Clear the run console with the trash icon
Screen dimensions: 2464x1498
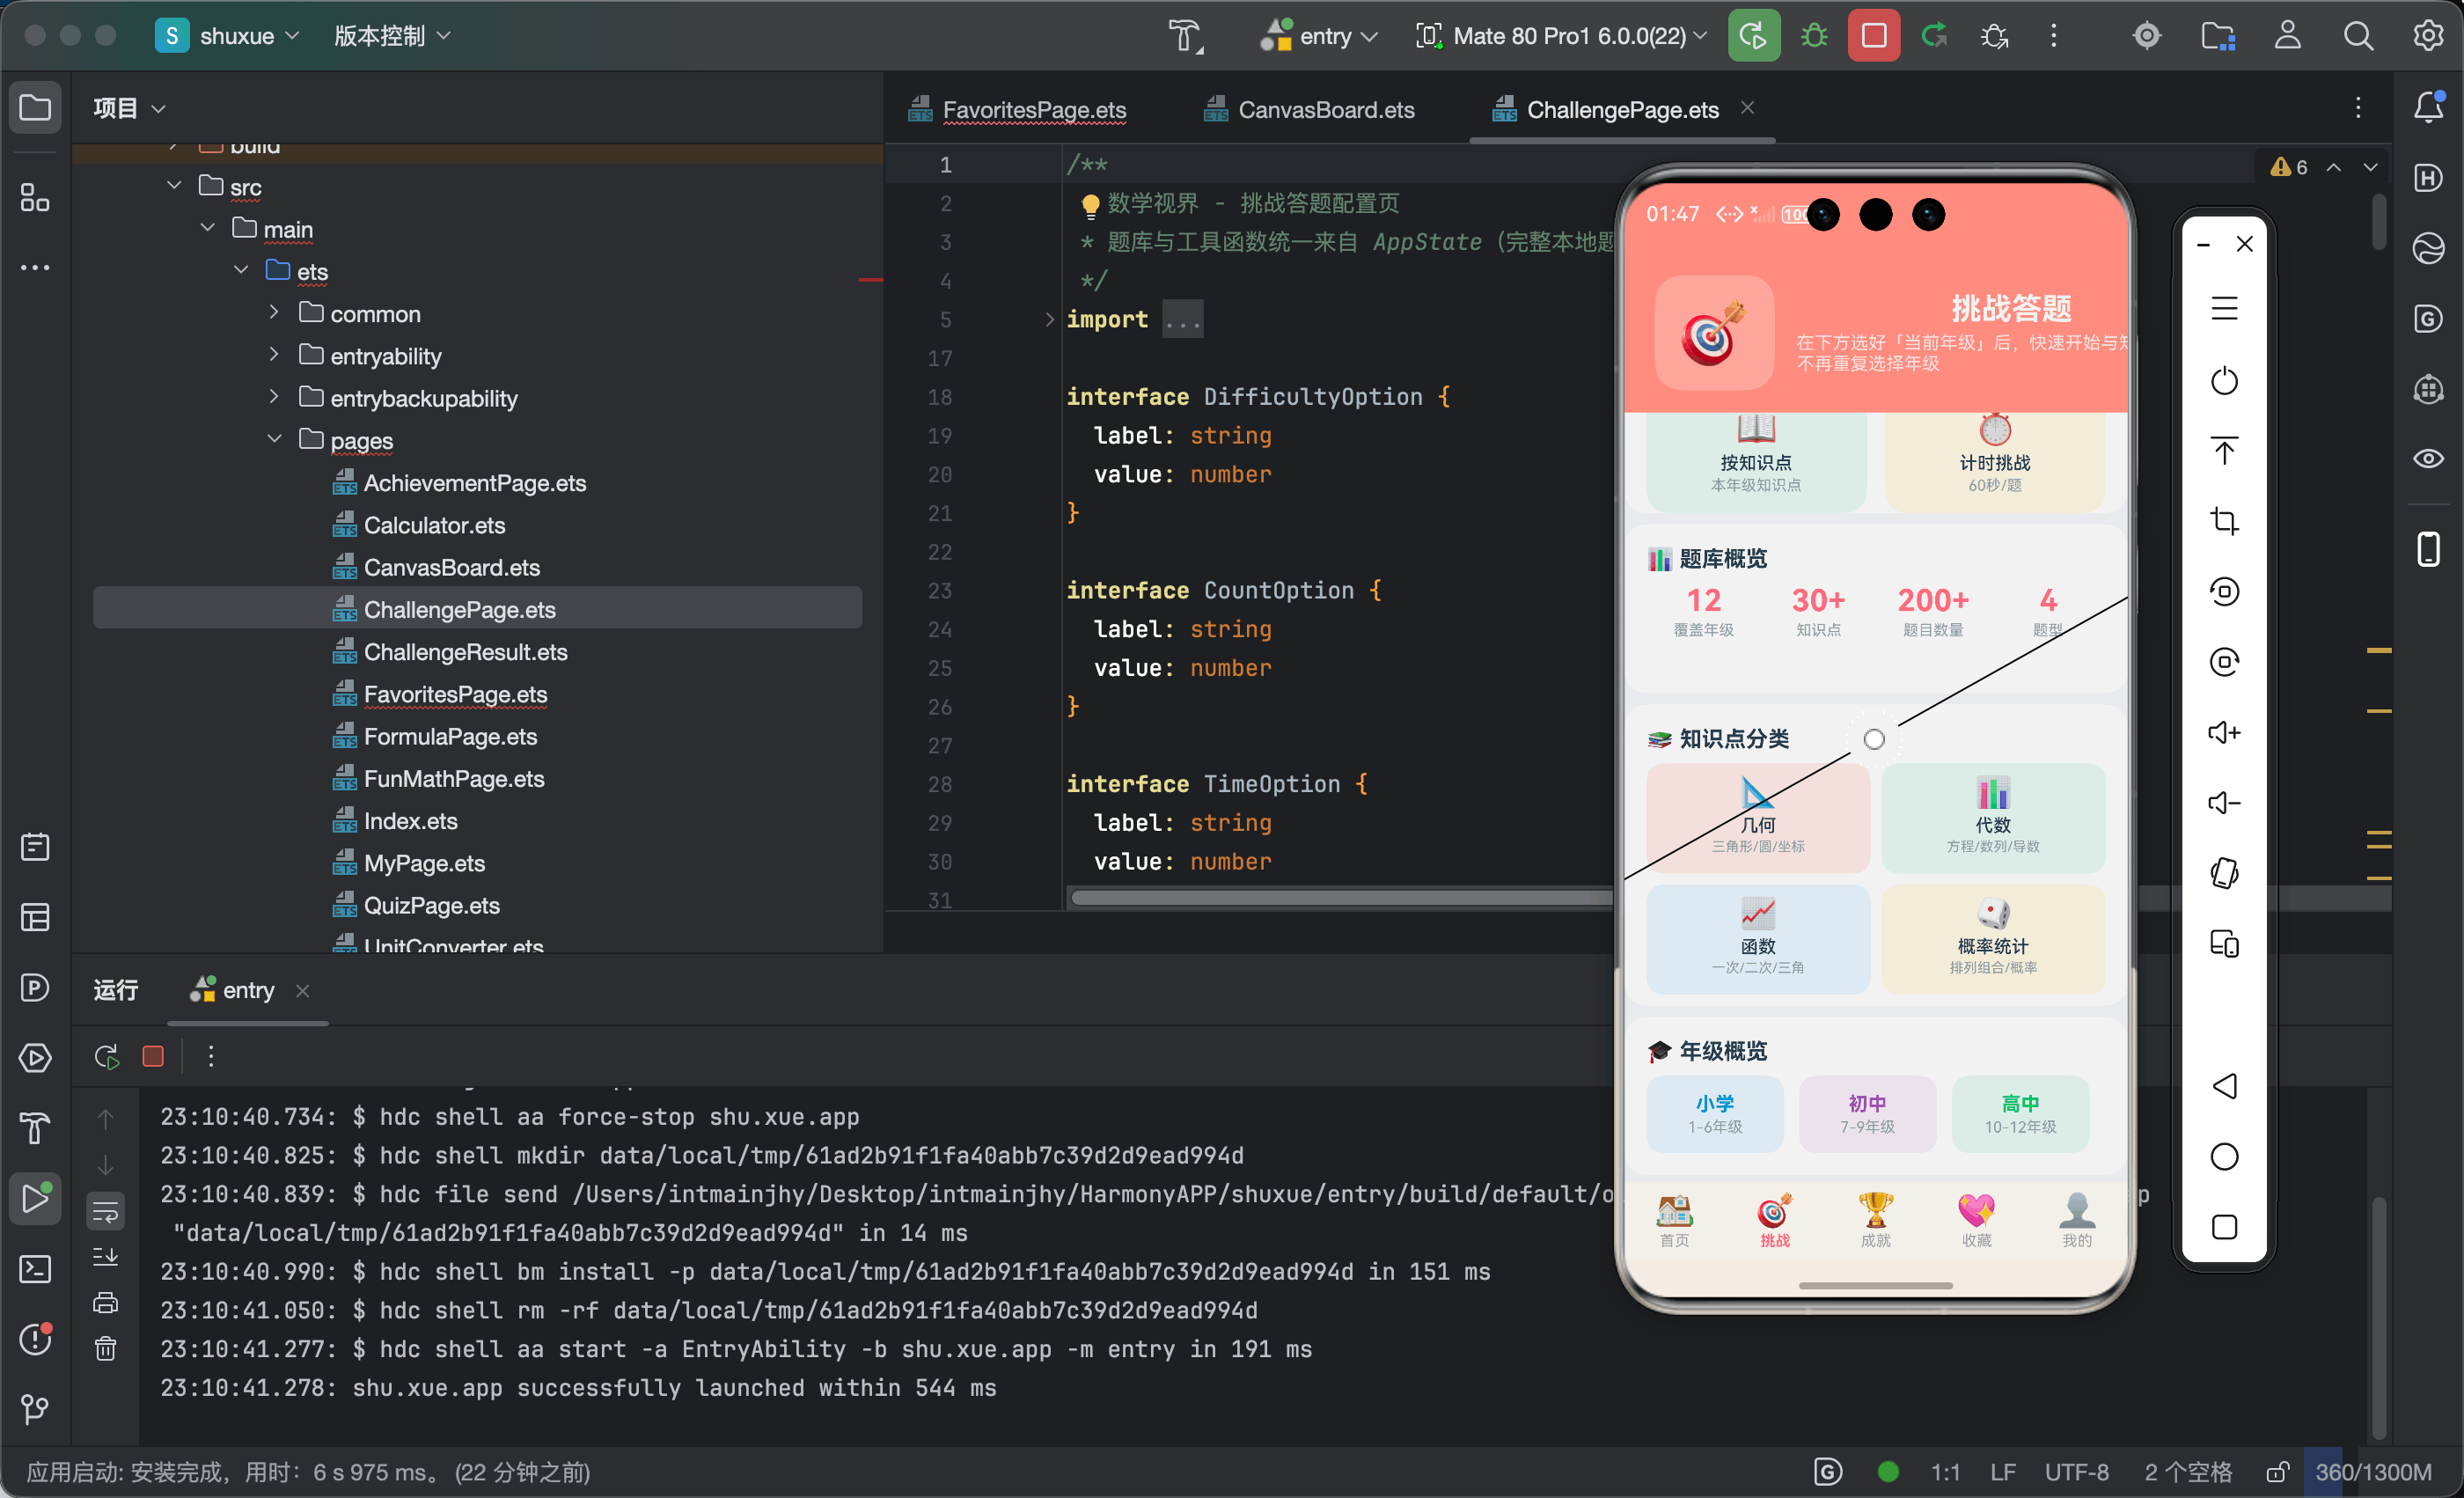point(105,1349)
